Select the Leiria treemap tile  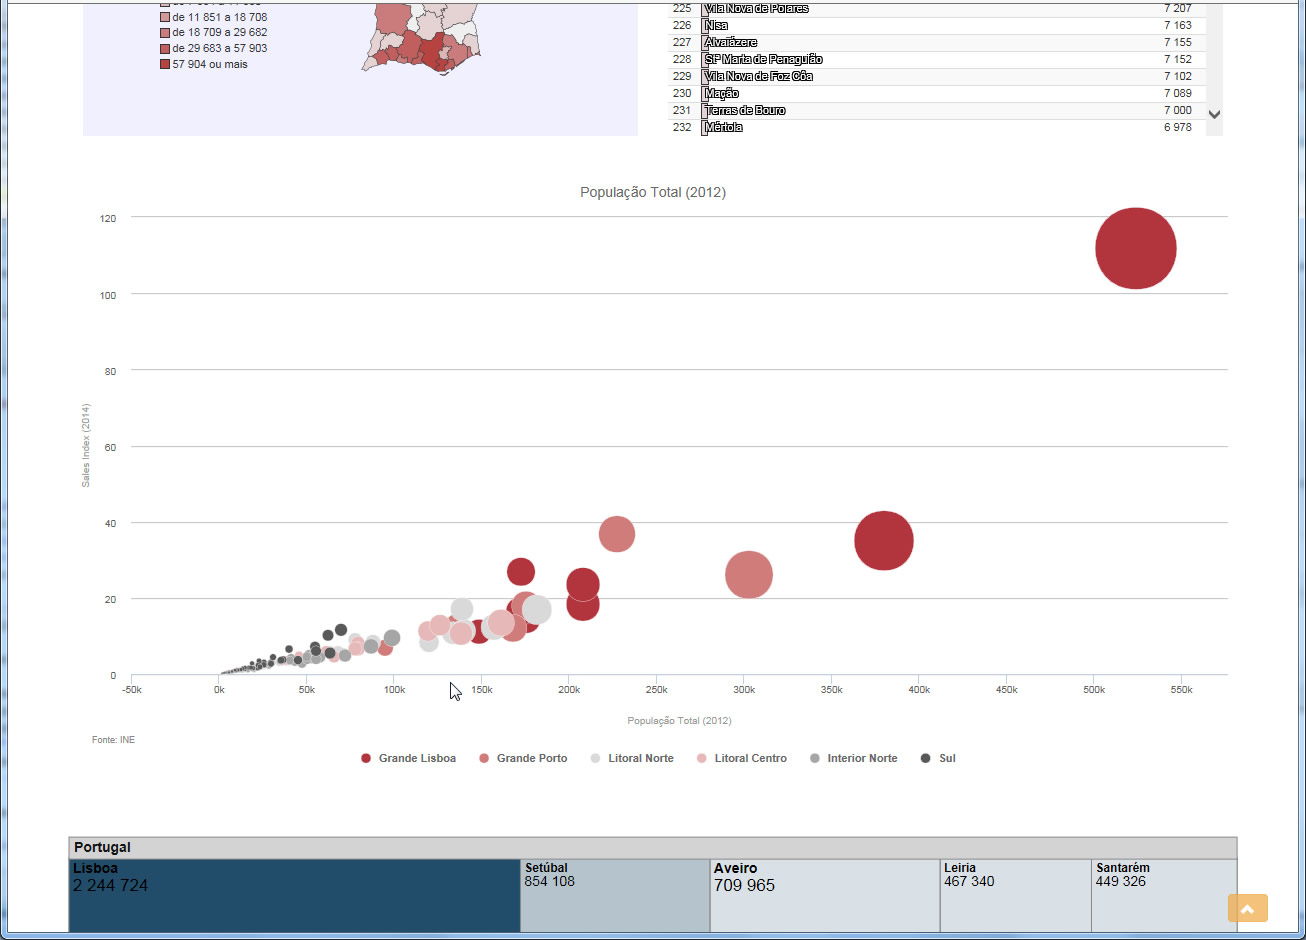[1014, 895]
